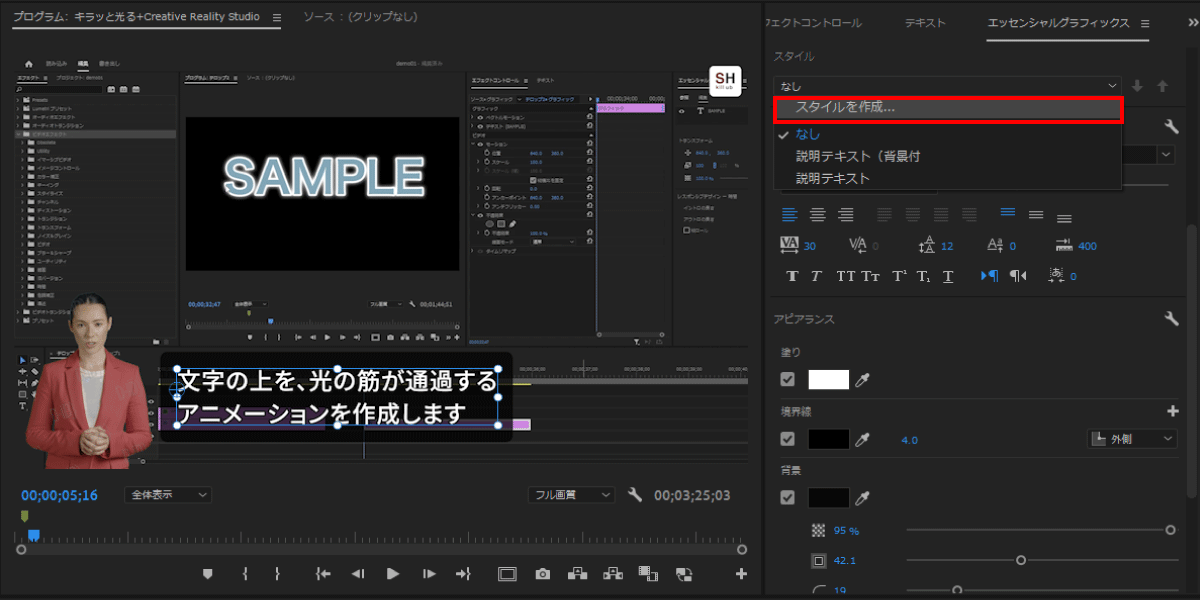Viewport: 1200px width, 600px height.
Task: Open the ソース (クリップなし) panel tab
Action: coord(360,17)
